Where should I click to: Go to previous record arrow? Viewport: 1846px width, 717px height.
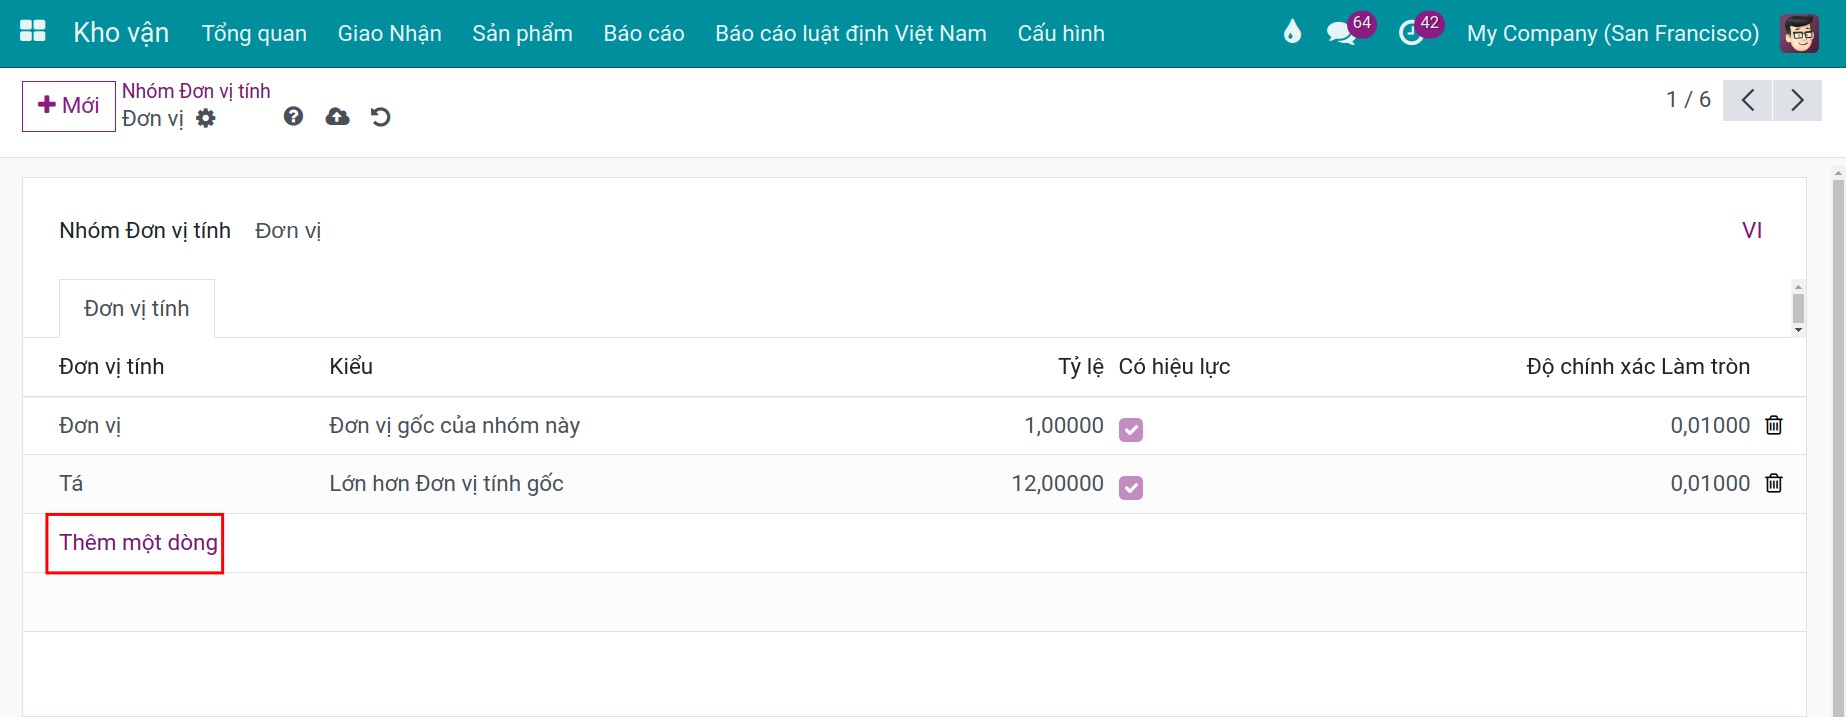(1748, 100)
